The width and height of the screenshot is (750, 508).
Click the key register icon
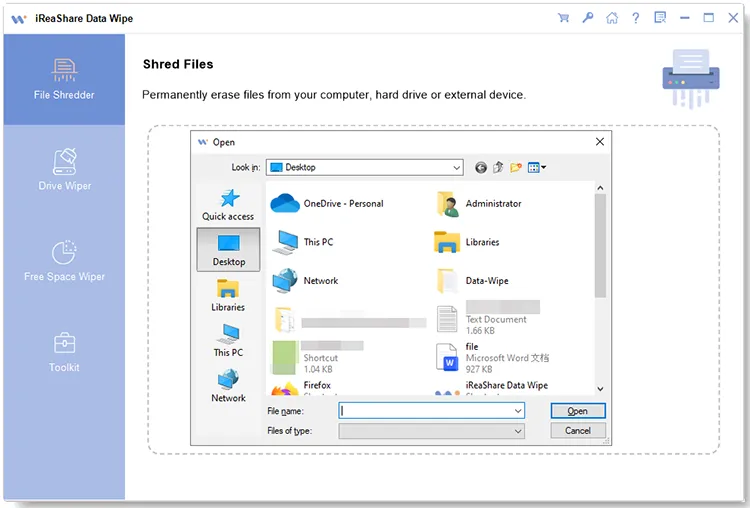coord(587,18)
